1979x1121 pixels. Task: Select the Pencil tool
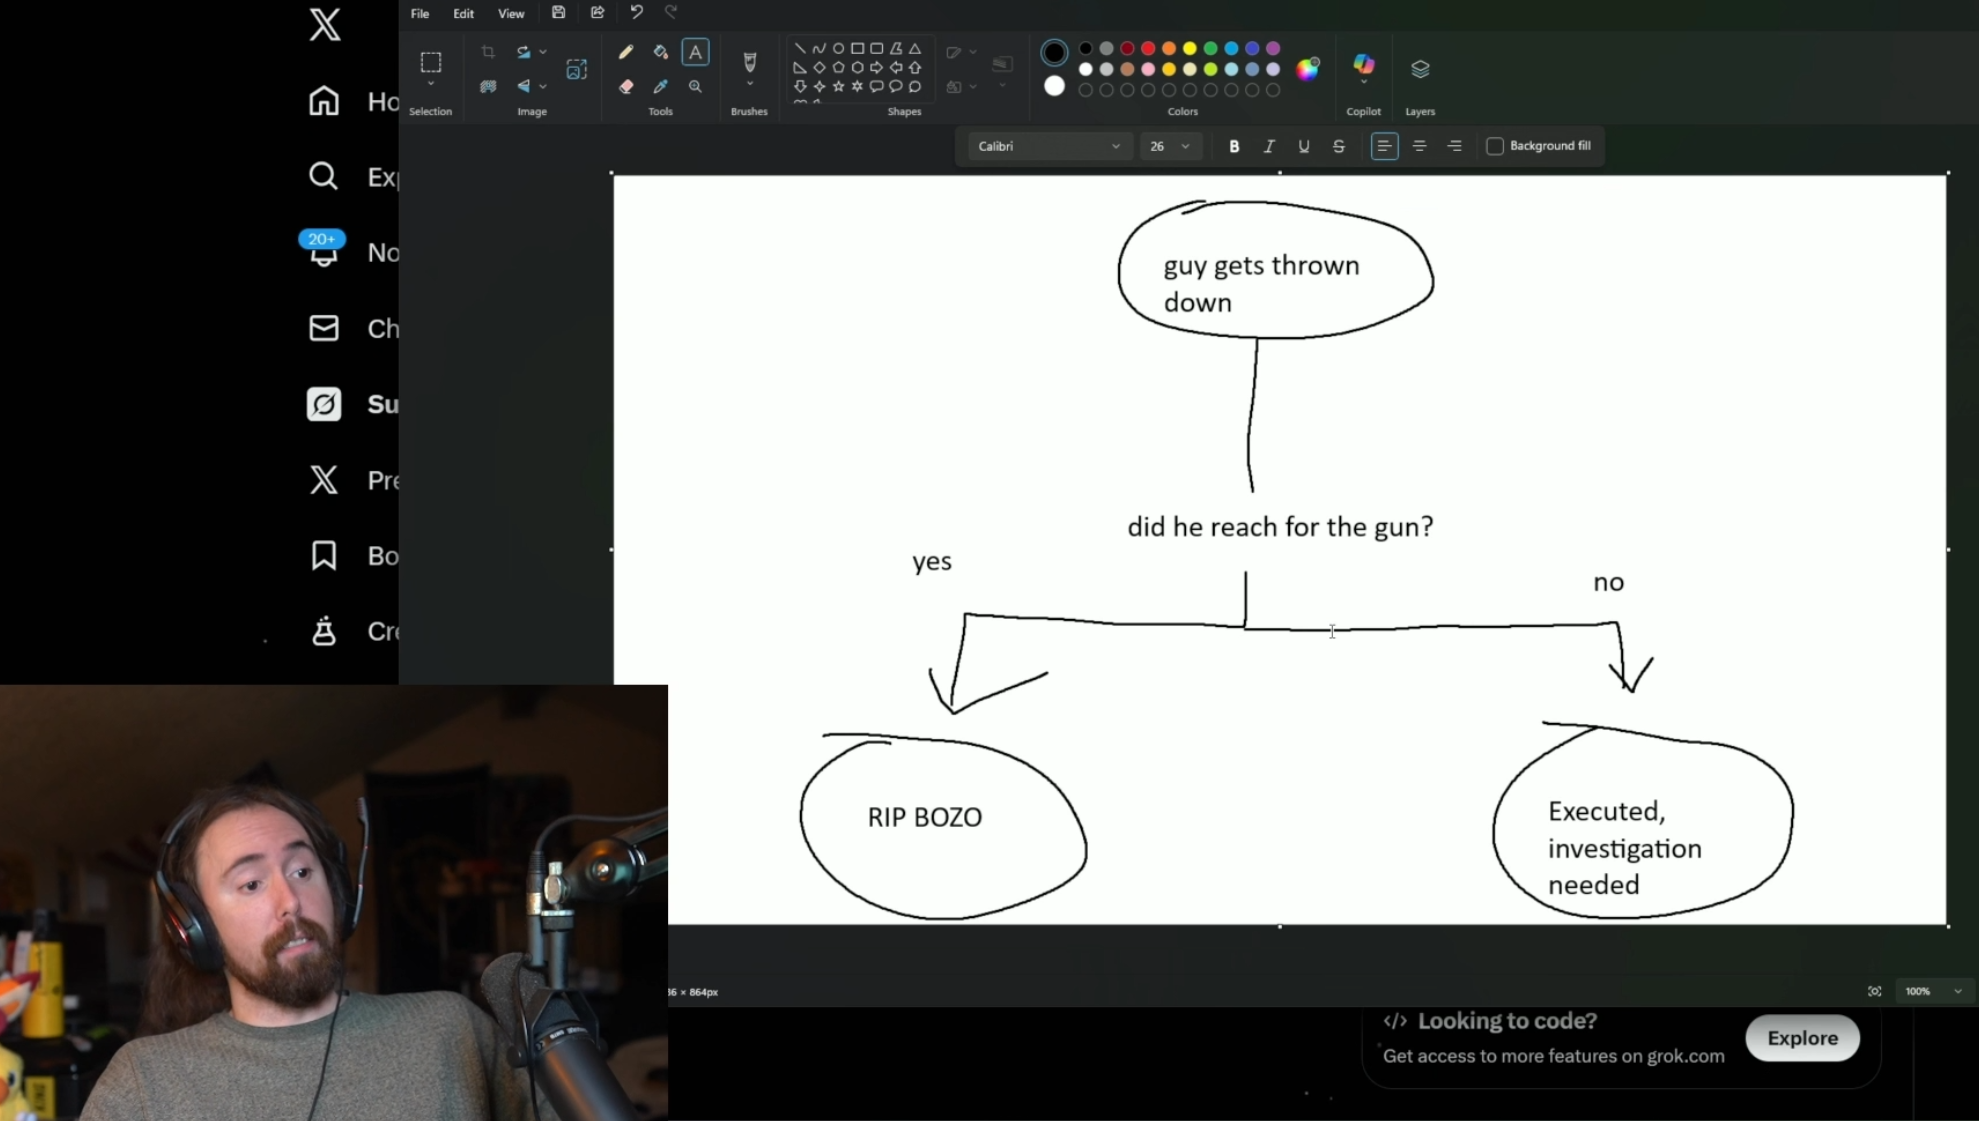click(626, 52)
